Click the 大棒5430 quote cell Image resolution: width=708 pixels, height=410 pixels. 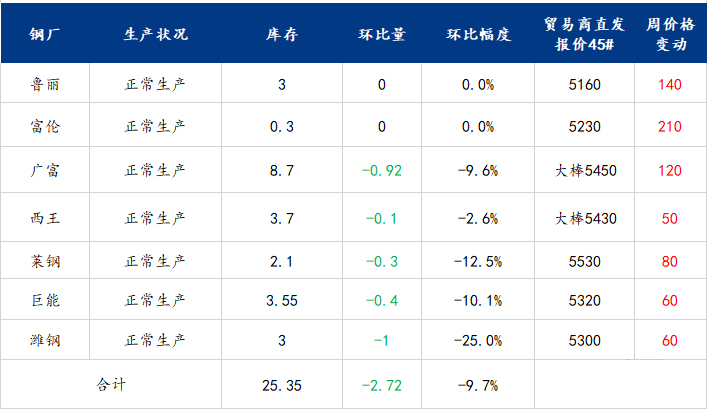[x=585, y=218]
